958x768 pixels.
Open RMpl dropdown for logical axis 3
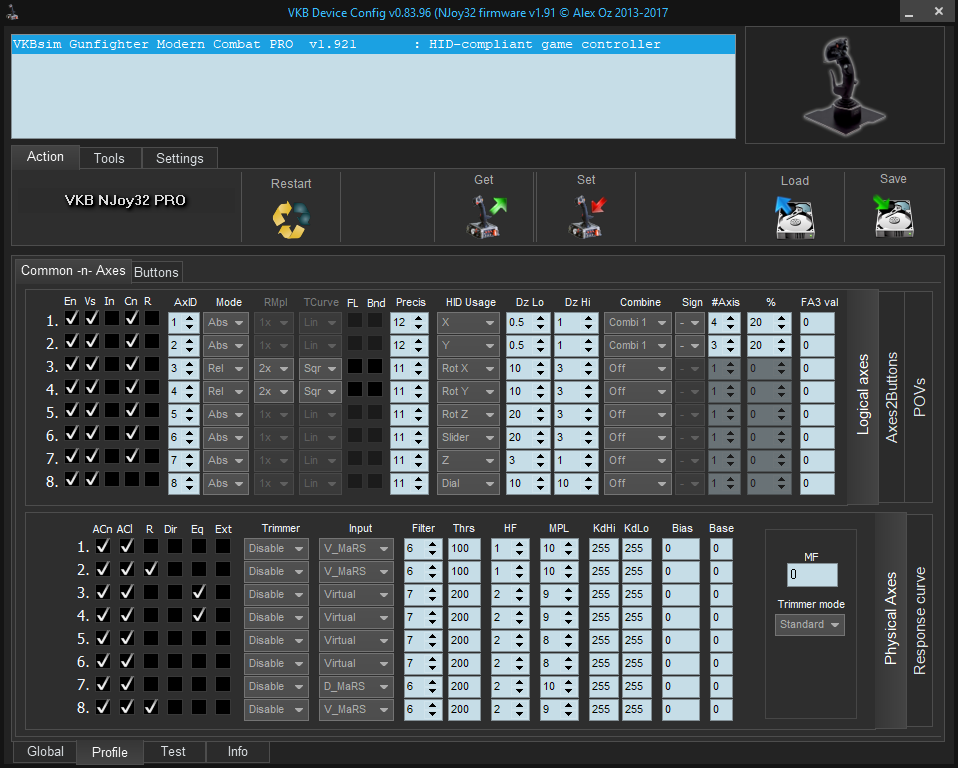point(273,368)
